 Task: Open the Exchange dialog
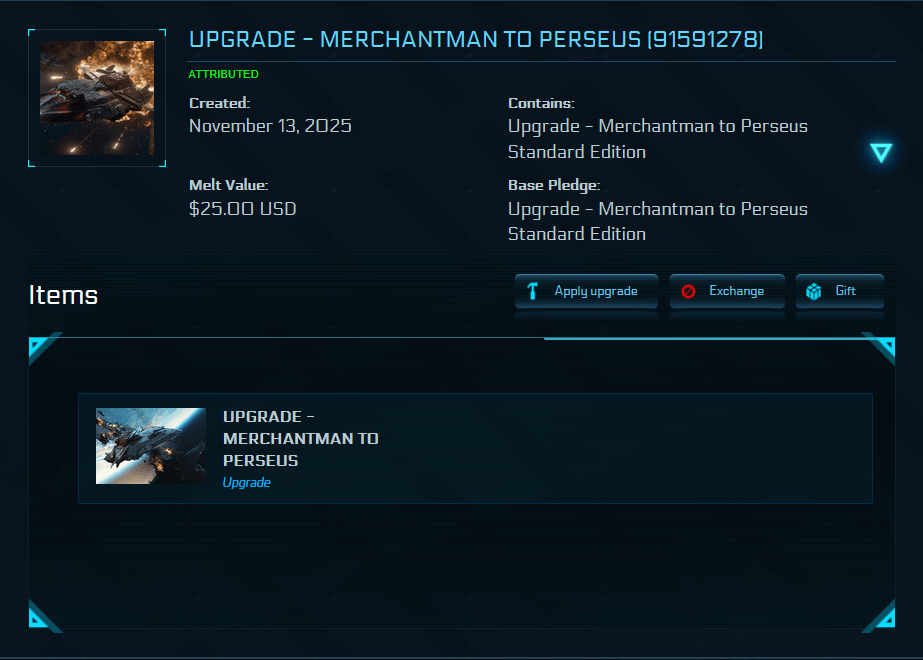[x=727, y=291]
